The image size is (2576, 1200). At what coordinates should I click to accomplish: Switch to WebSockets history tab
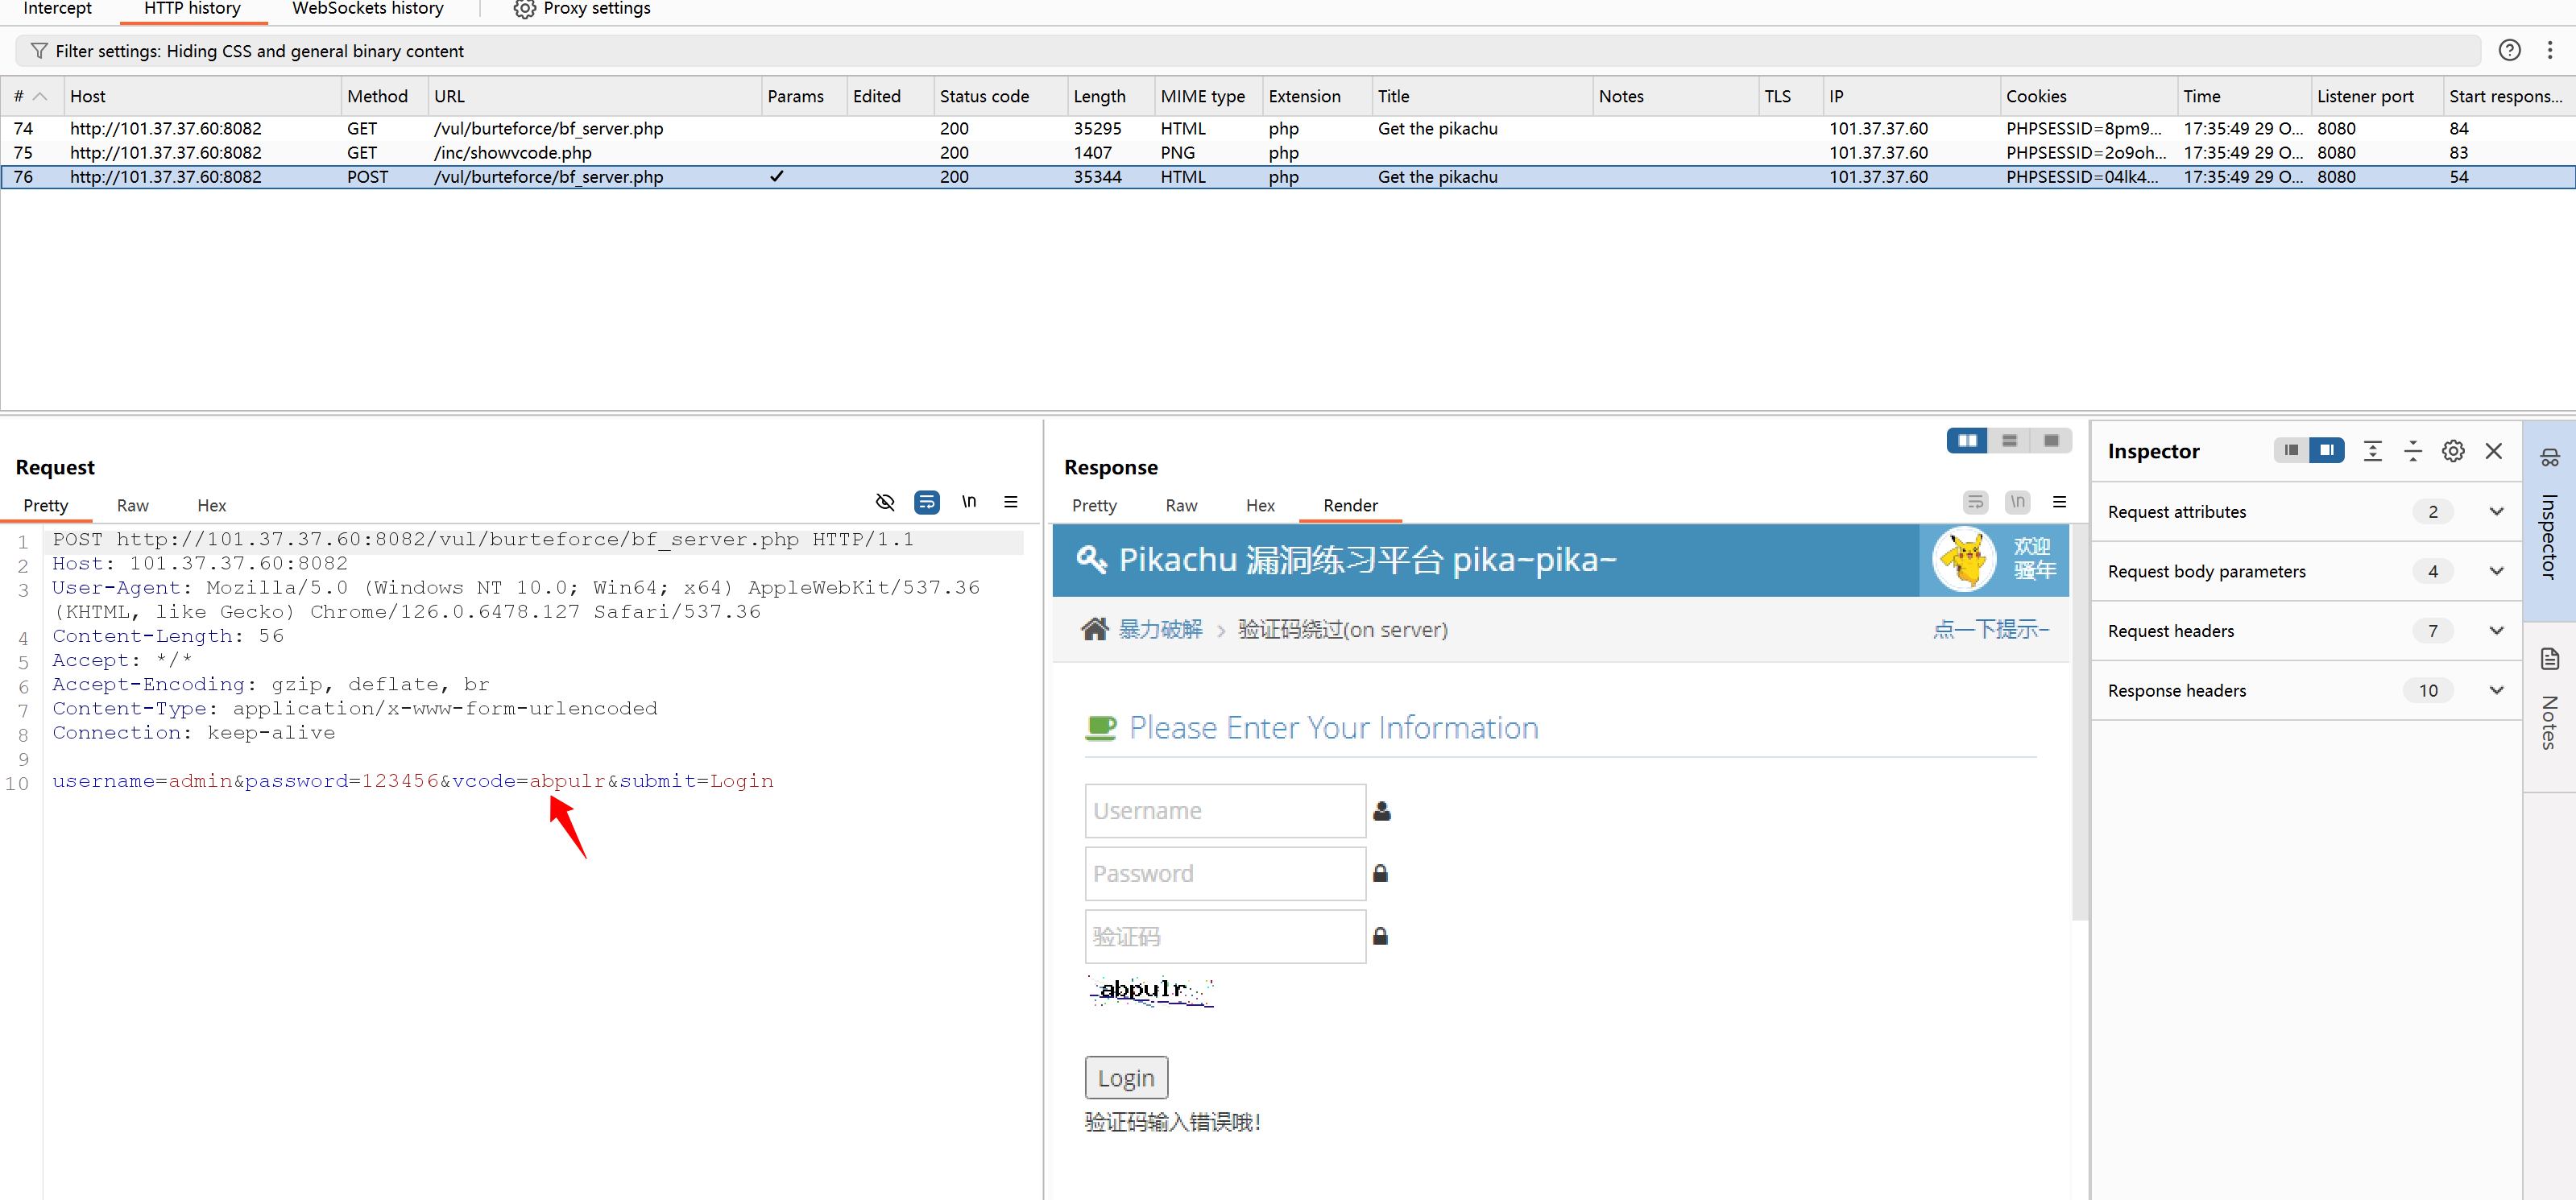click(x=367, y=9)
